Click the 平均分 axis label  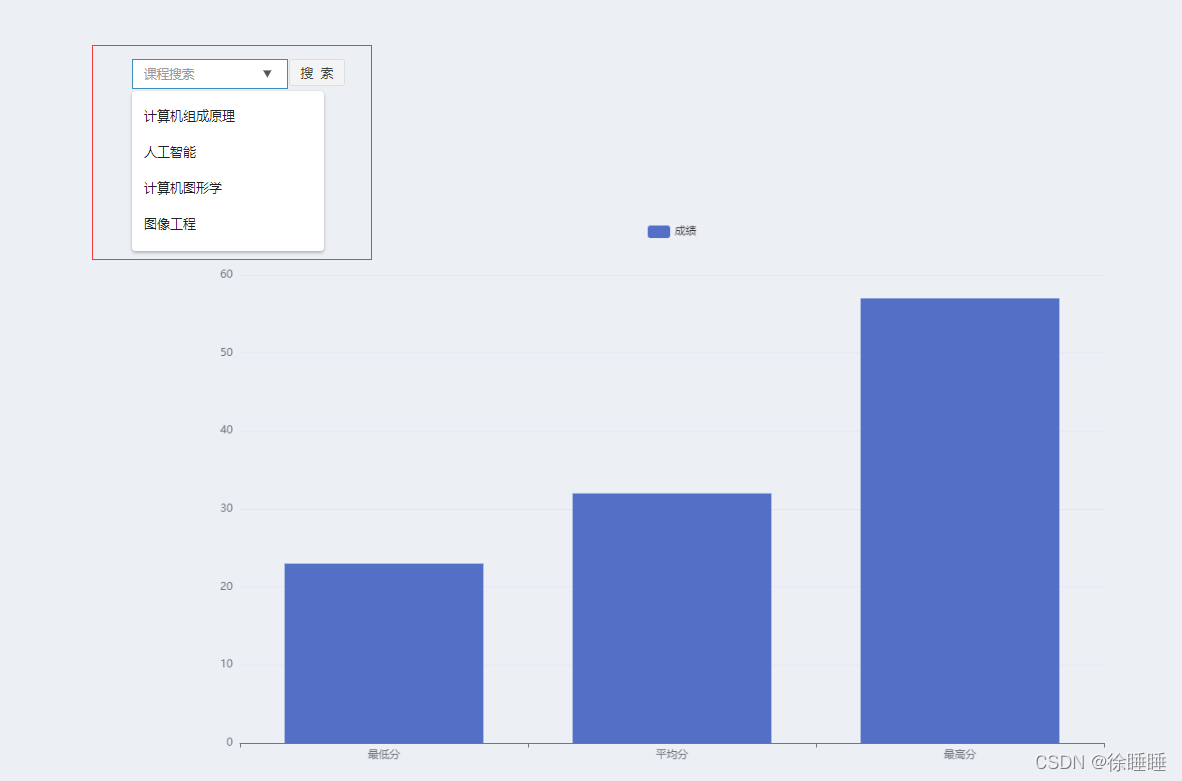point(672,755)
